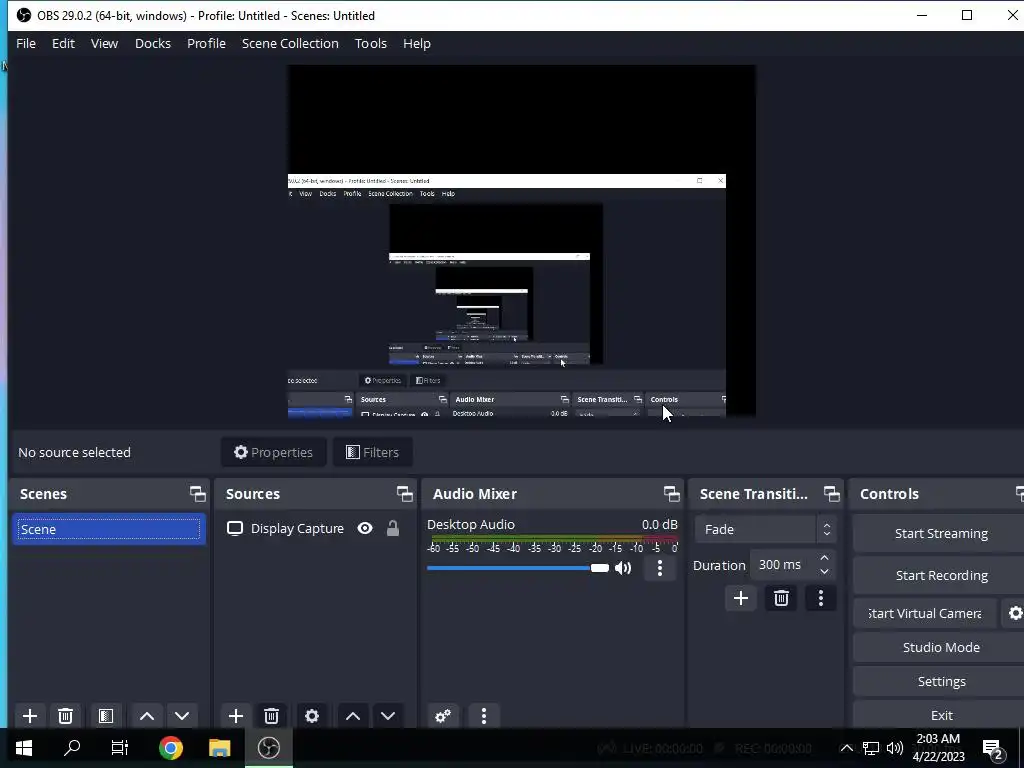Screen dimensions: 1024x768
Task: Select the Scene item in Scenes list
Action: [x=109, y=530]
